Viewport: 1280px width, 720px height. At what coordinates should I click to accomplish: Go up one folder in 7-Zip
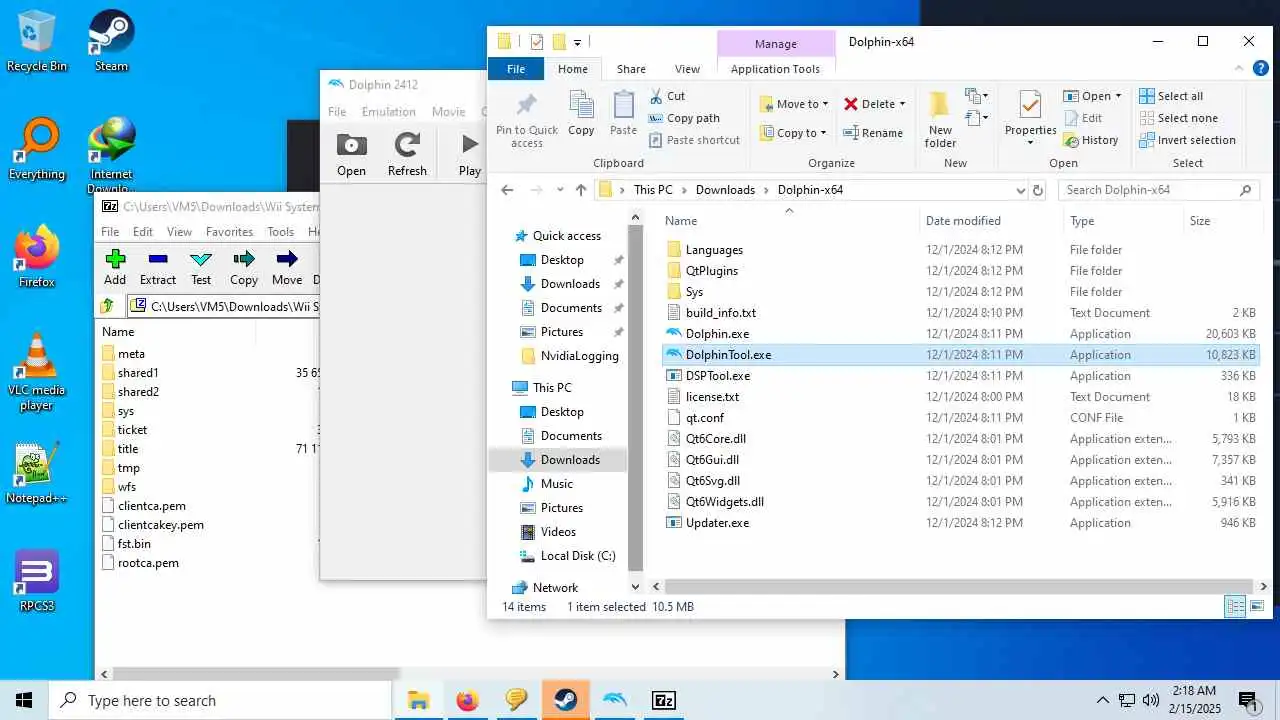(x=108, y=306)
